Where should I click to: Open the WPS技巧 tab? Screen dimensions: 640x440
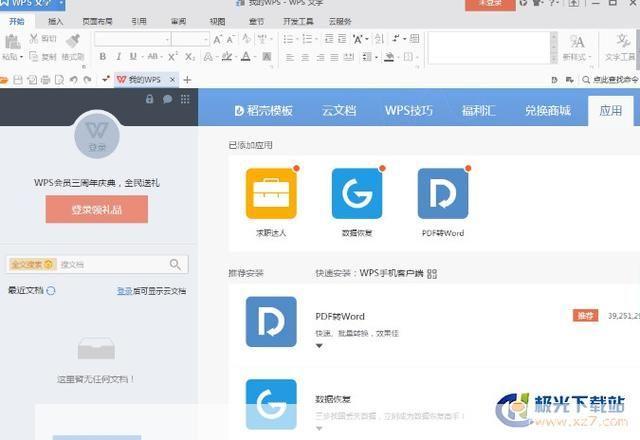(x=409, y=111)
